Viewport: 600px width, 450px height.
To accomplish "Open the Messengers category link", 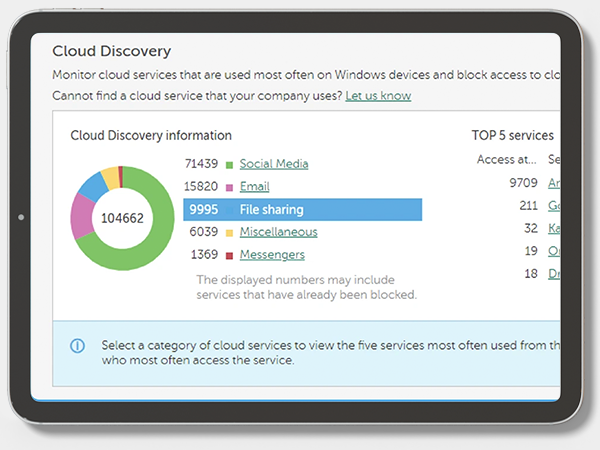I will [272, 254].
